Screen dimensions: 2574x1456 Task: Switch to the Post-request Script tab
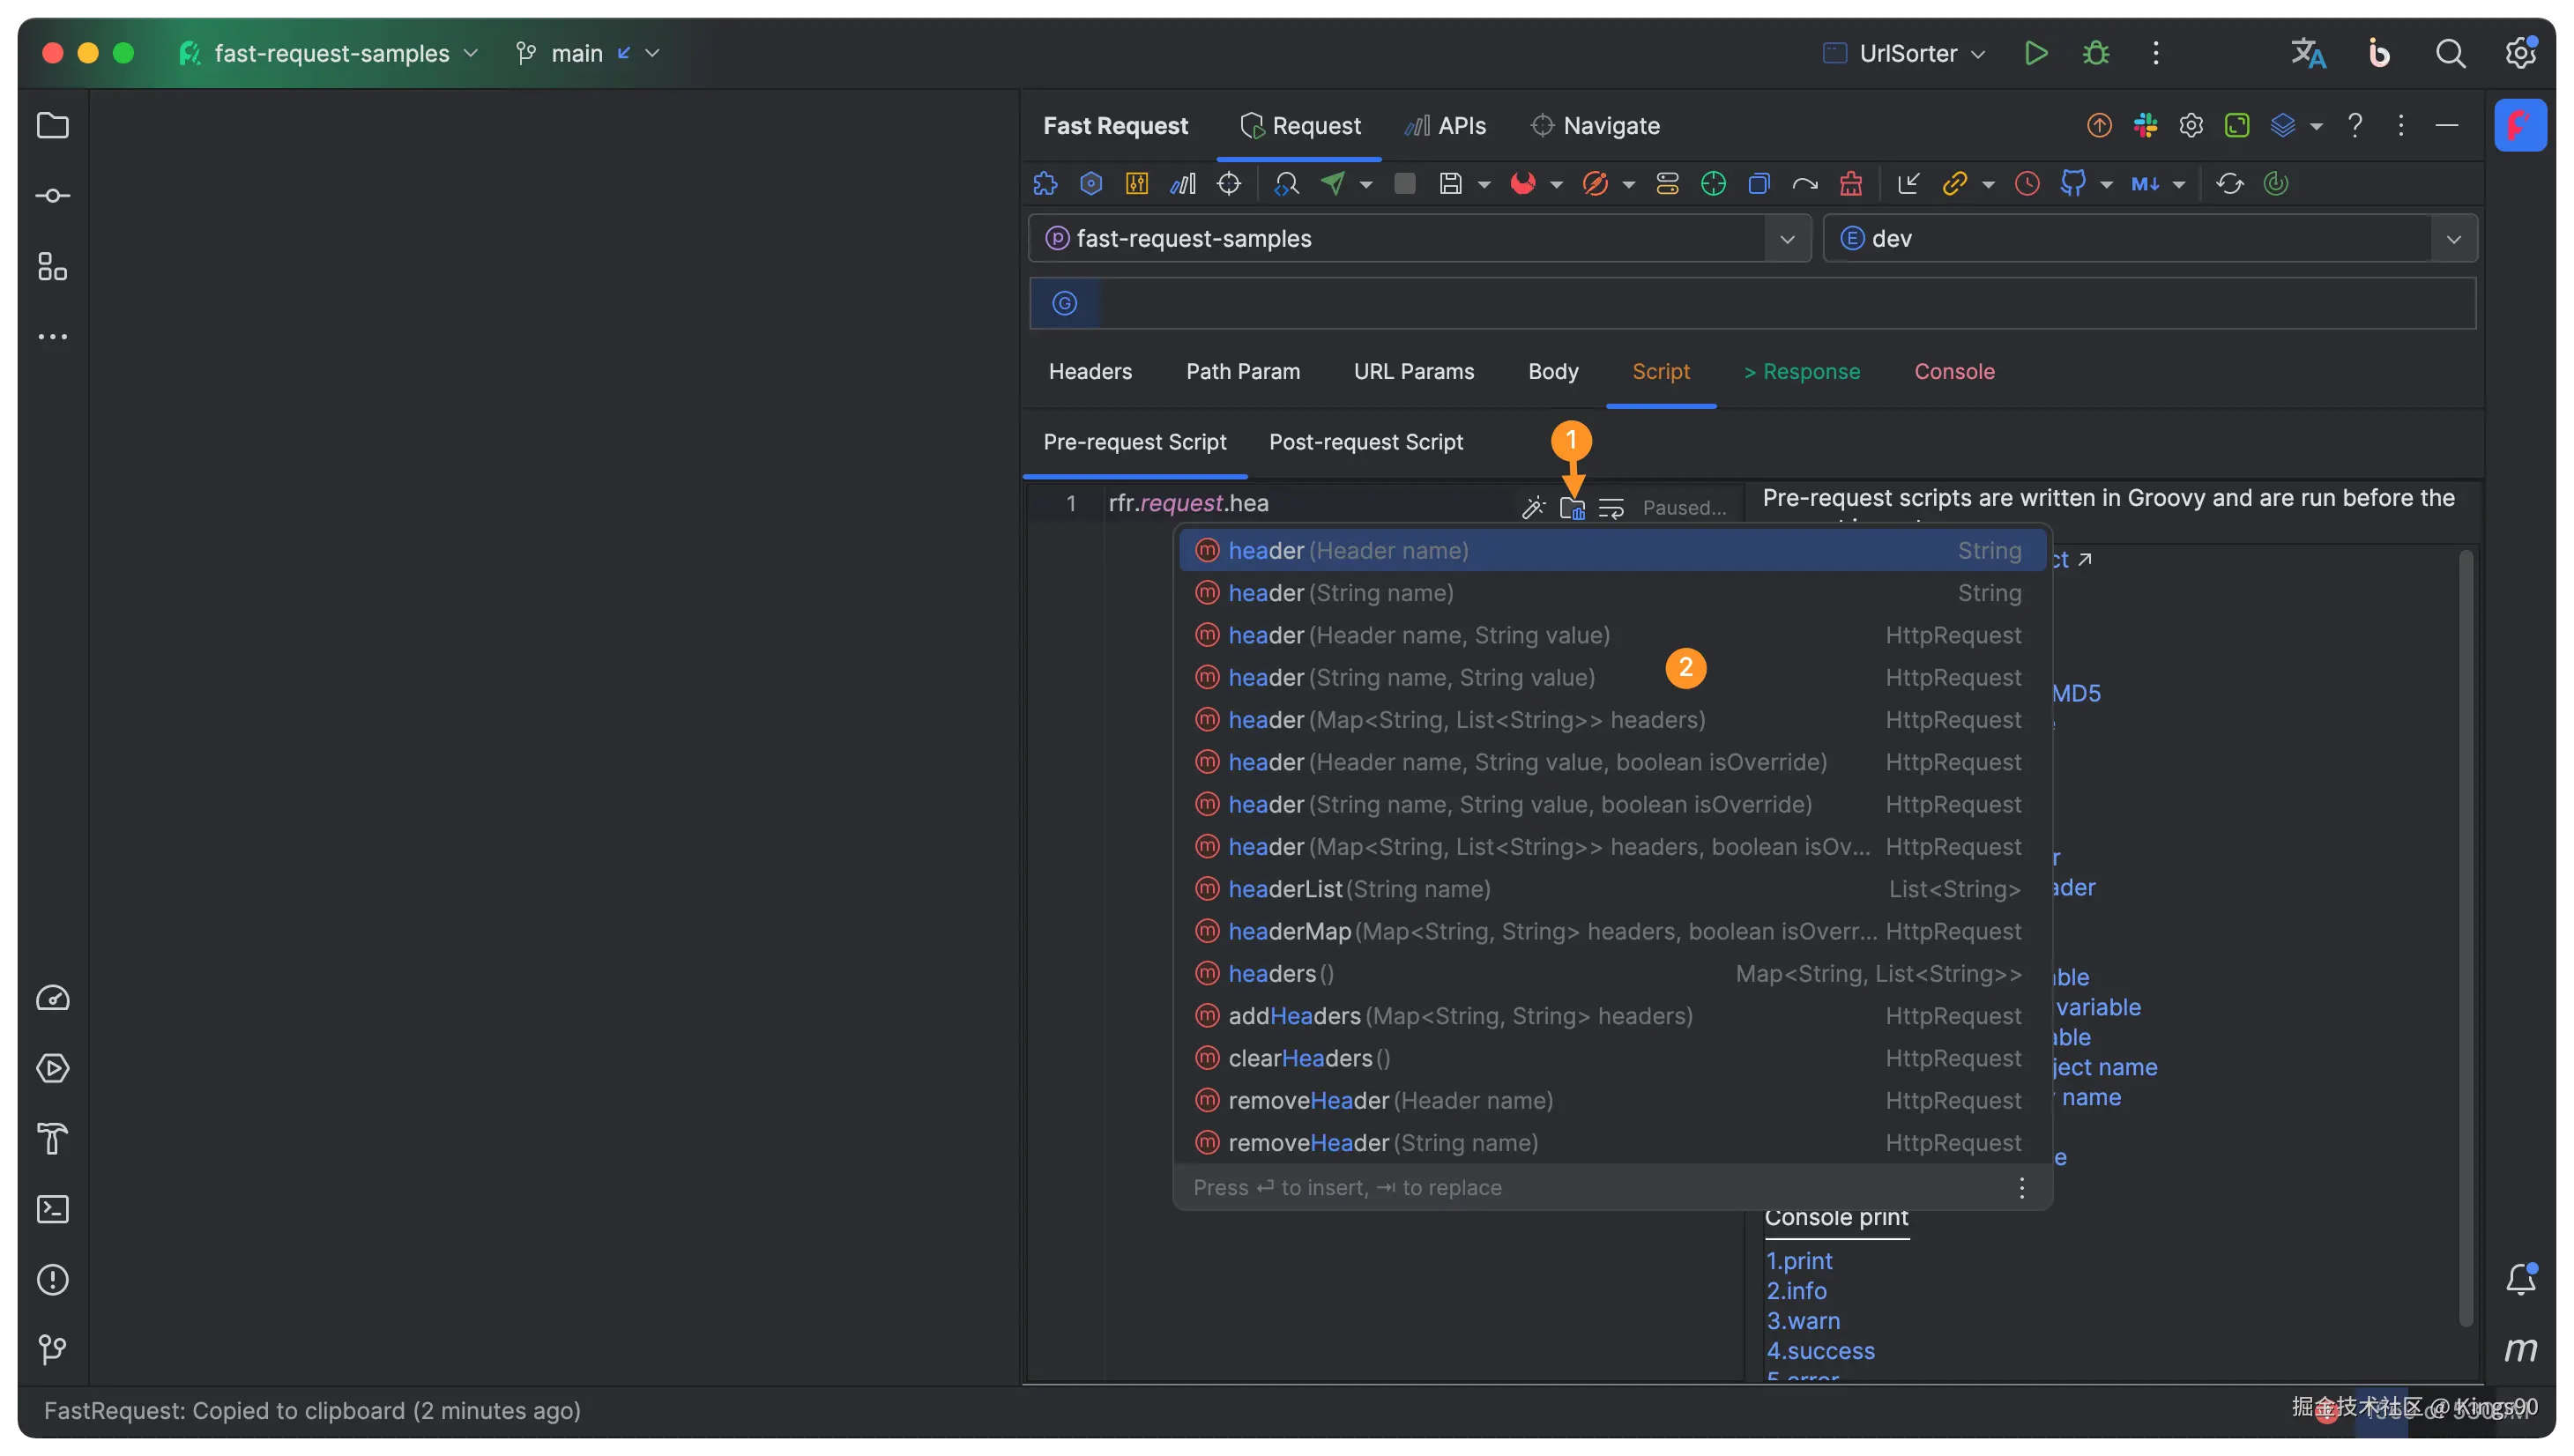1366,441
